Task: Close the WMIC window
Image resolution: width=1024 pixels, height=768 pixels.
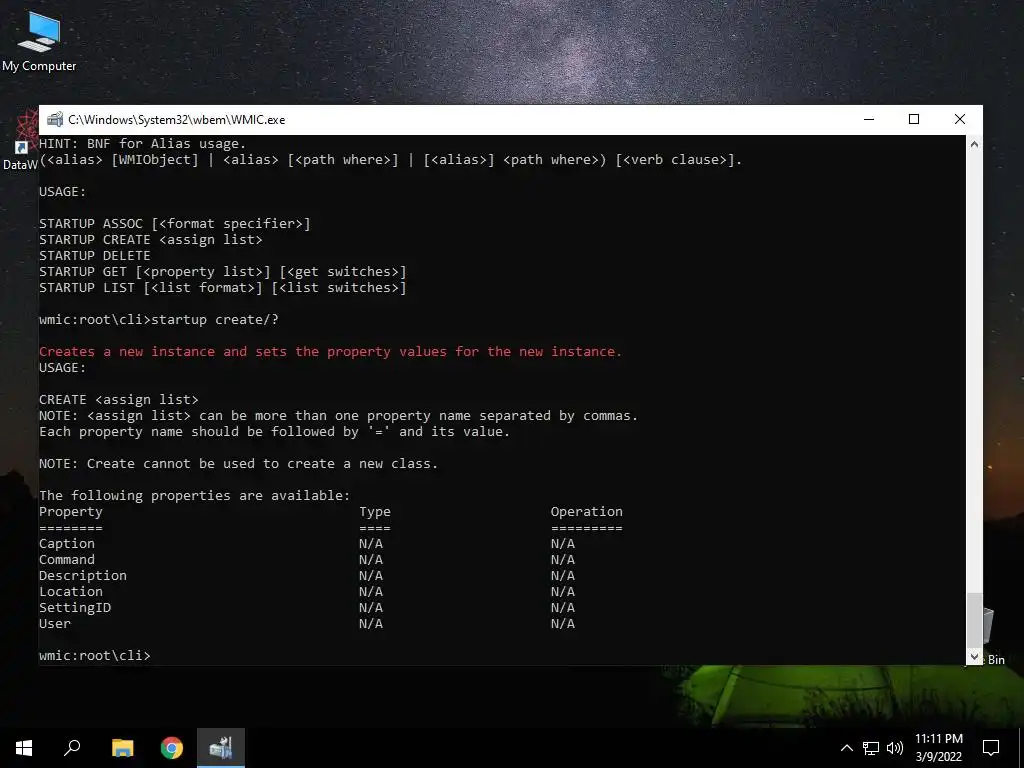Action: click(x=959, y=120)
